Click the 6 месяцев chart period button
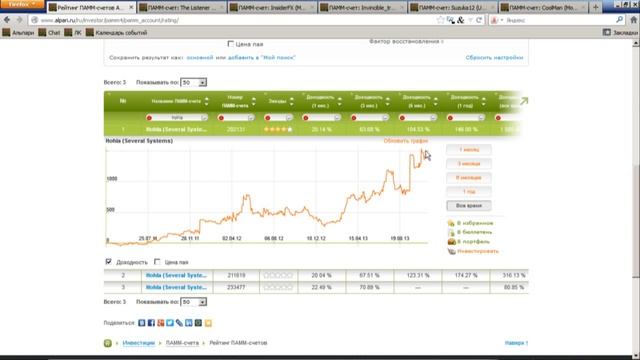 (469, 178)
